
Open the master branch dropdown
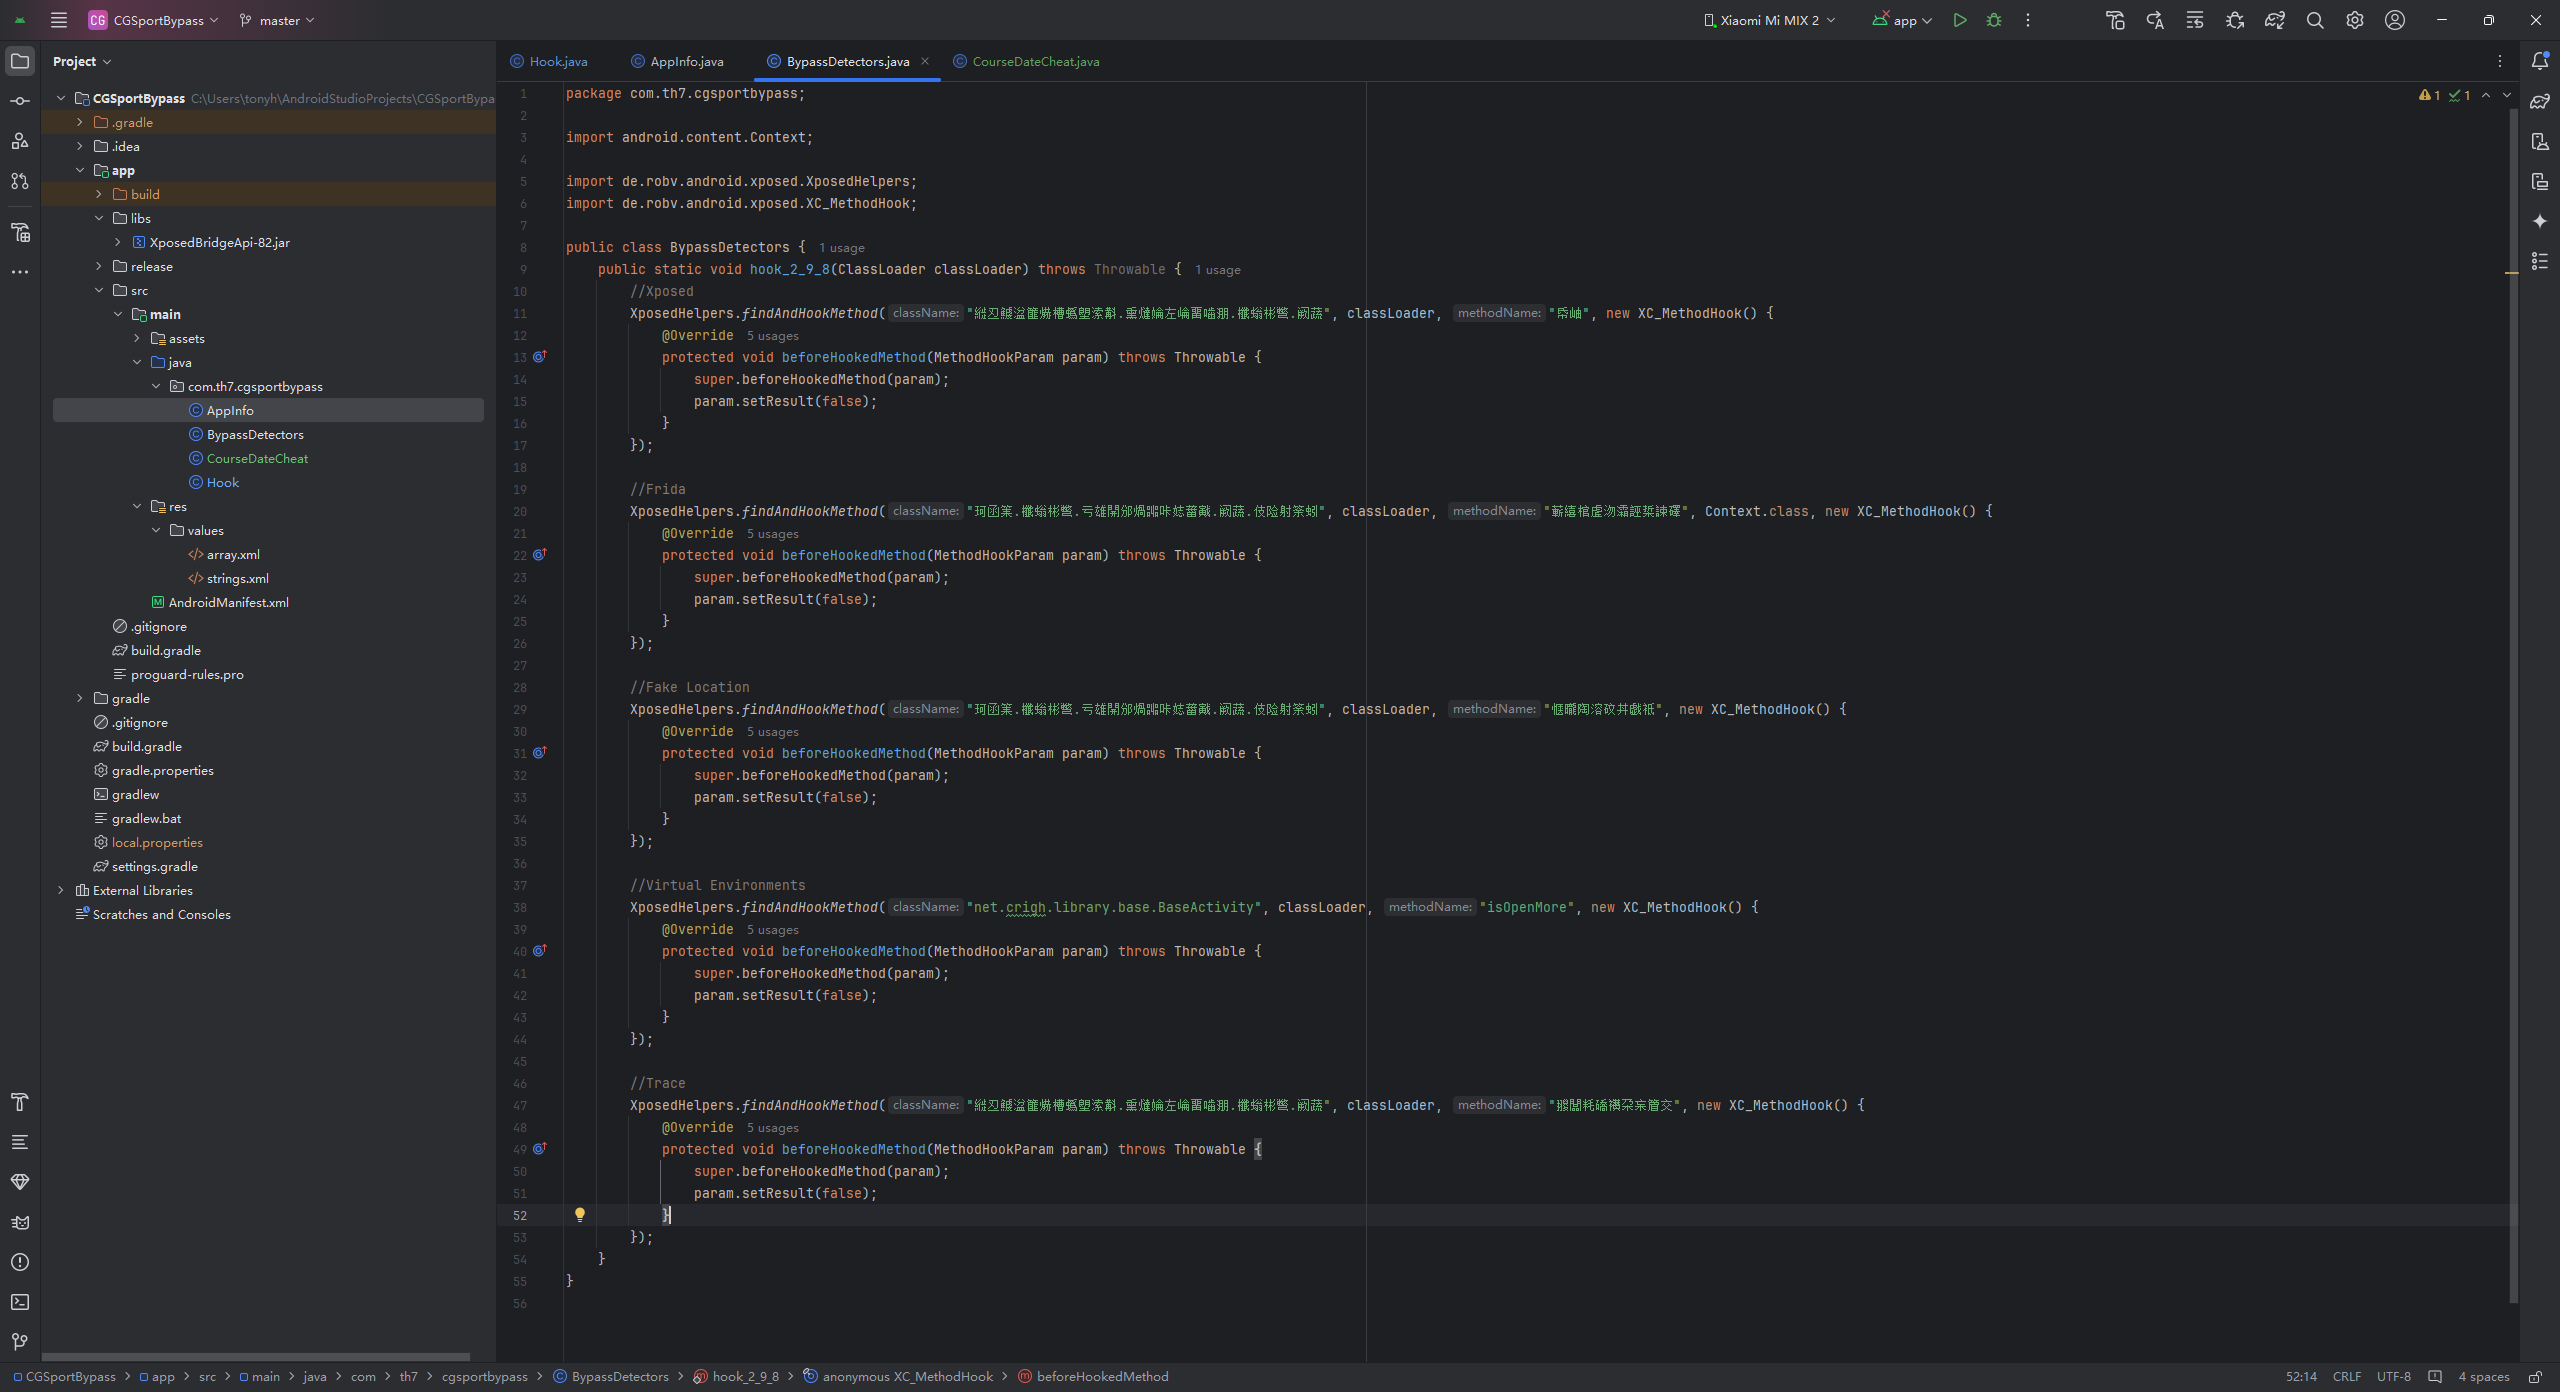click(277, 20)
